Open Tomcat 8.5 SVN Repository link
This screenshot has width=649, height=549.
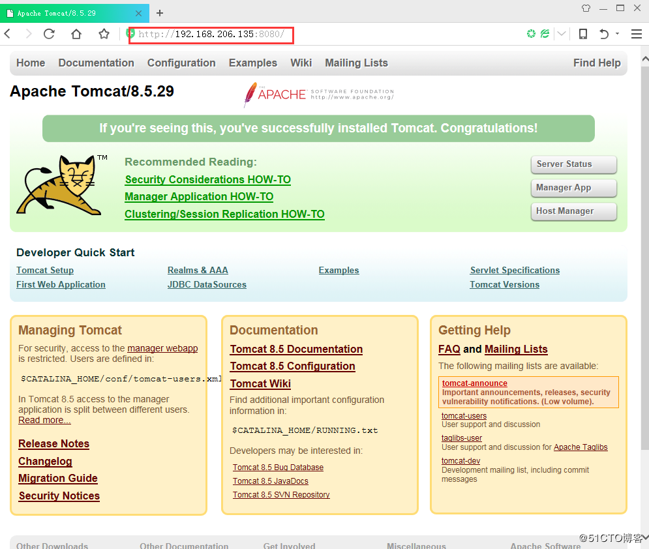(x=281, y=495)
